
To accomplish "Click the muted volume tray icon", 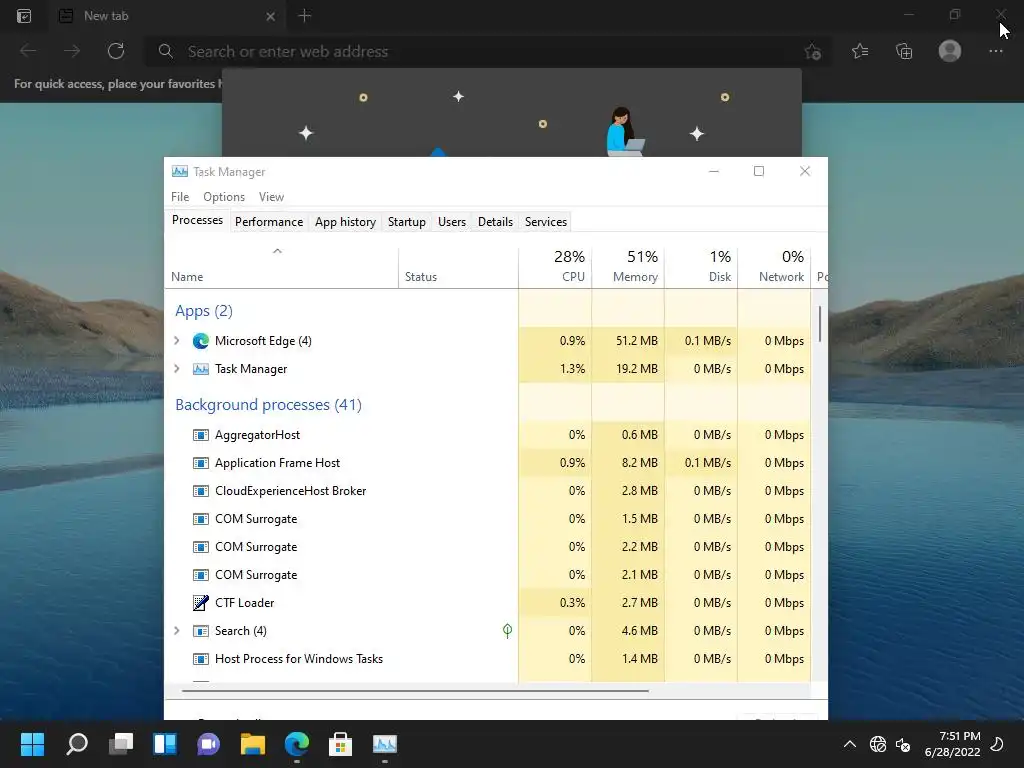I will click(903, 744).
